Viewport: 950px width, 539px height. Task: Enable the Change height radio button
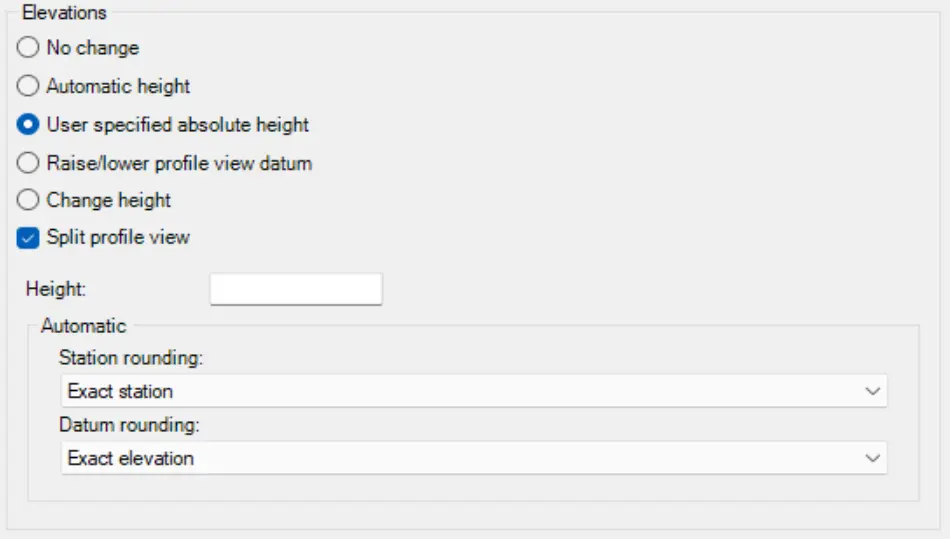29,200
